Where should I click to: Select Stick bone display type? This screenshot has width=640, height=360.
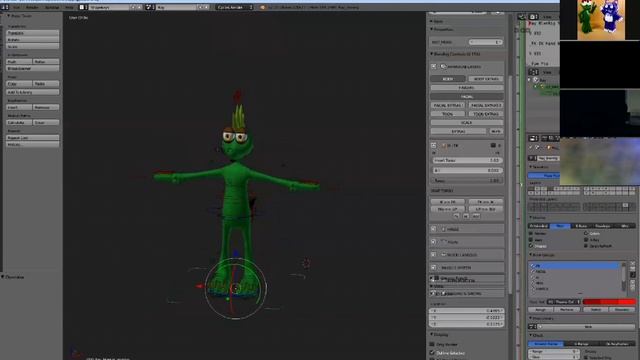[x=560, y=226]
